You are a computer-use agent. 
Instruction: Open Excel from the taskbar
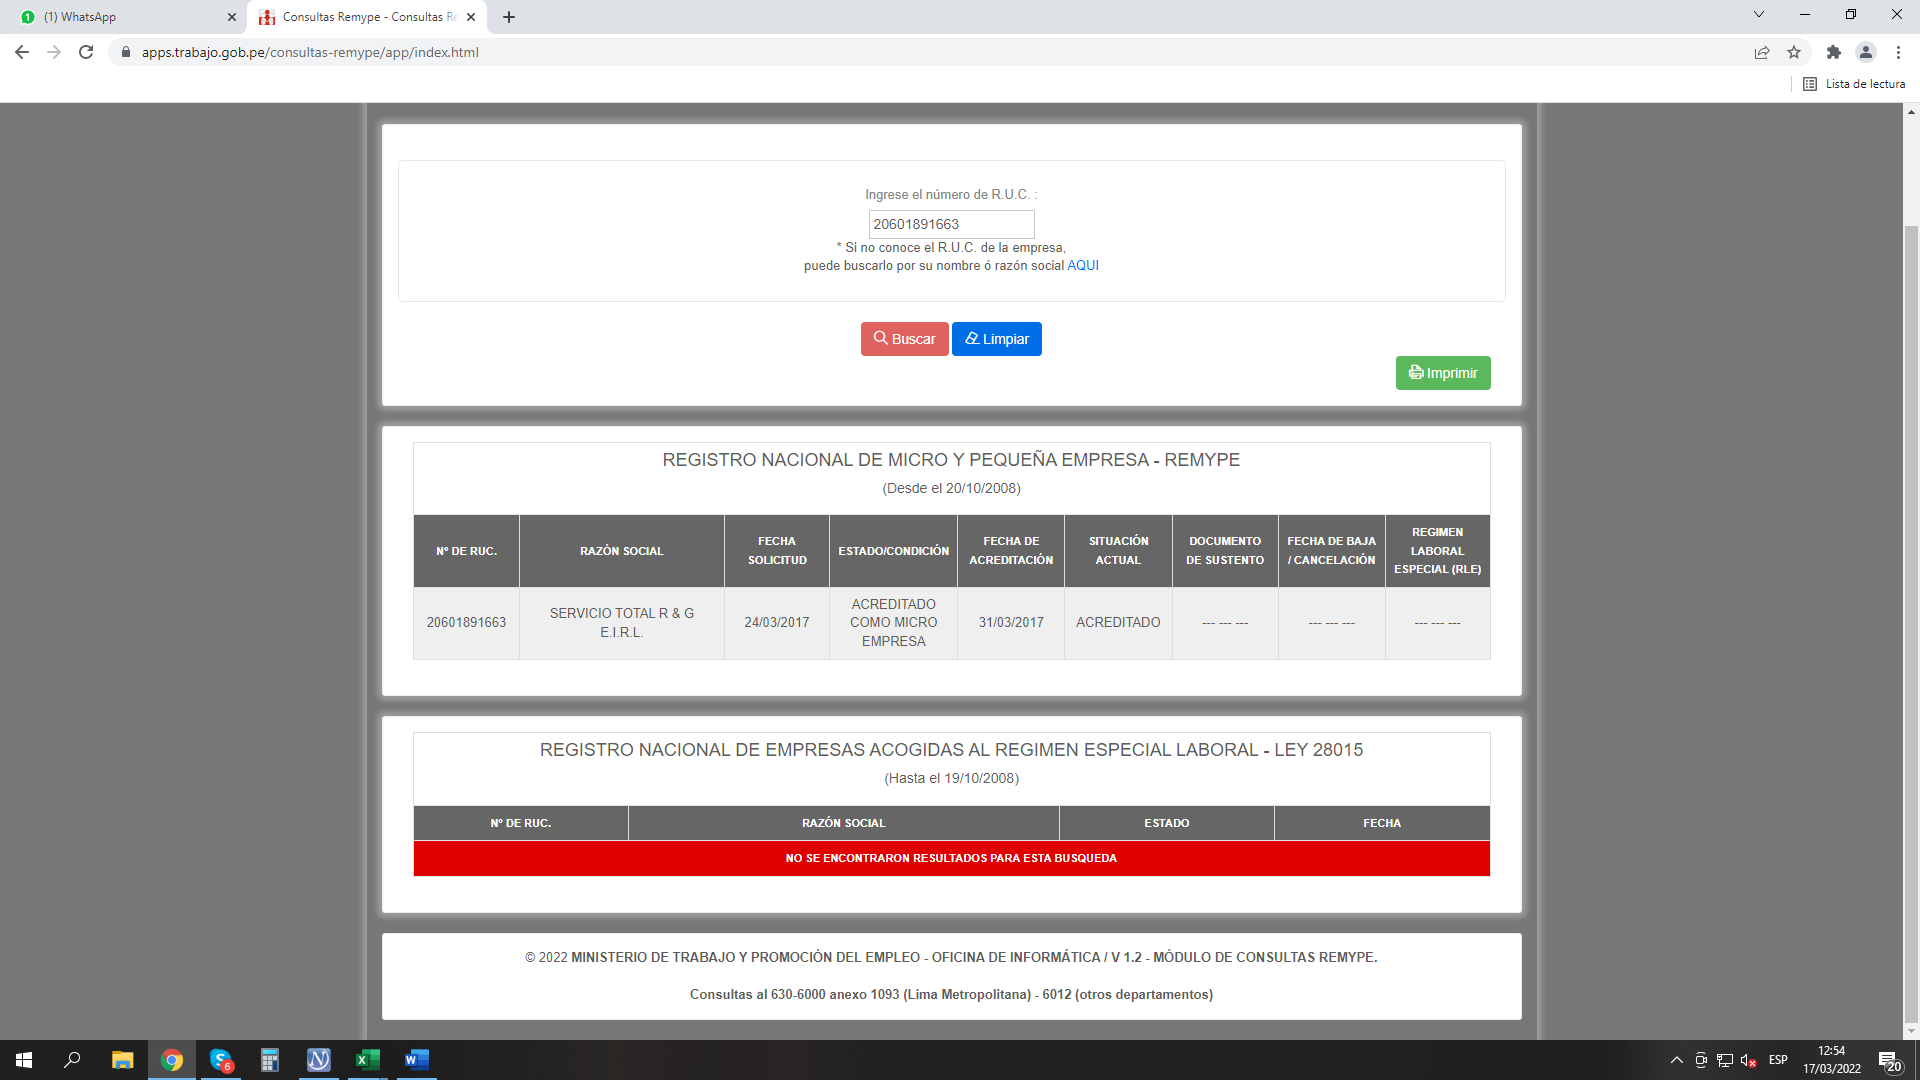(x=367, y=1060)
